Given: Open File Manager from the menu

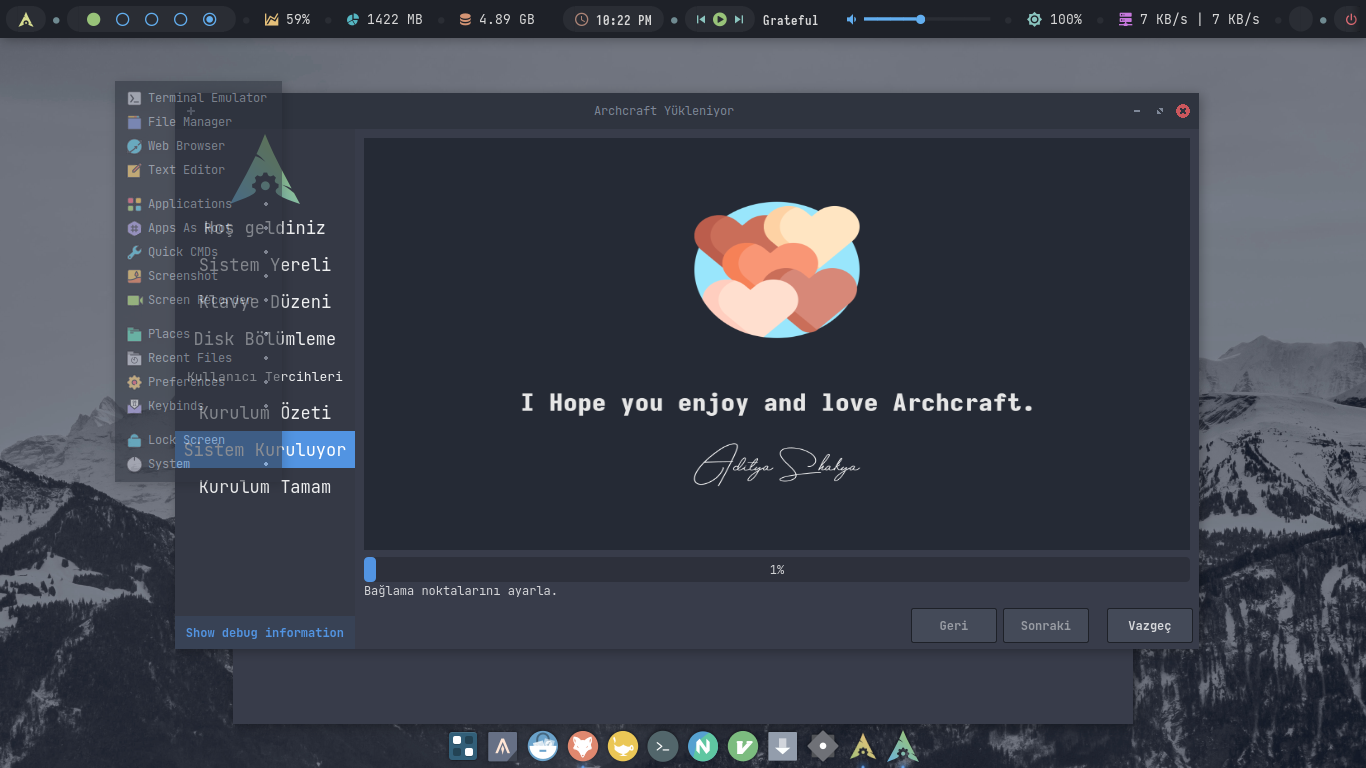Looking at the screenshot, I should point(198,122).
